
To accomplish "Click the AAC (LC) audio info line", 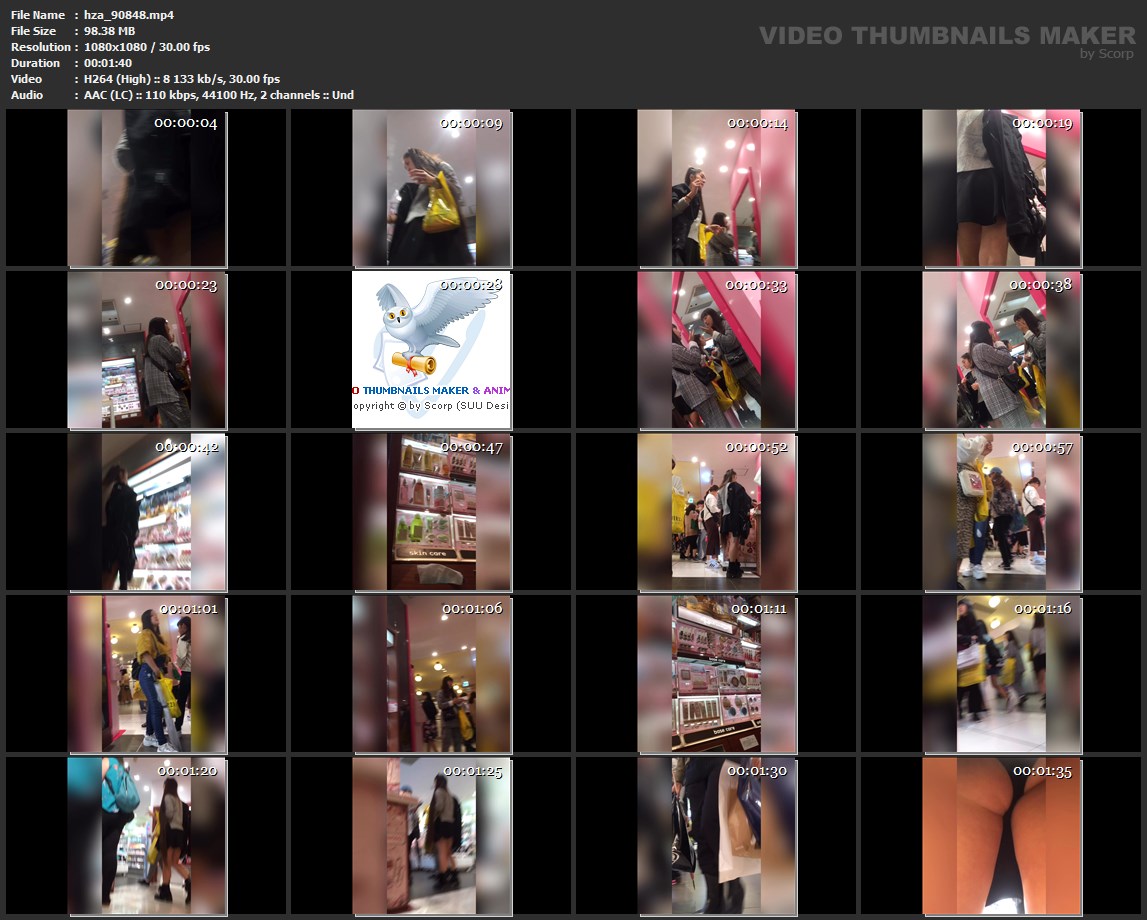I will click(219, 95).
